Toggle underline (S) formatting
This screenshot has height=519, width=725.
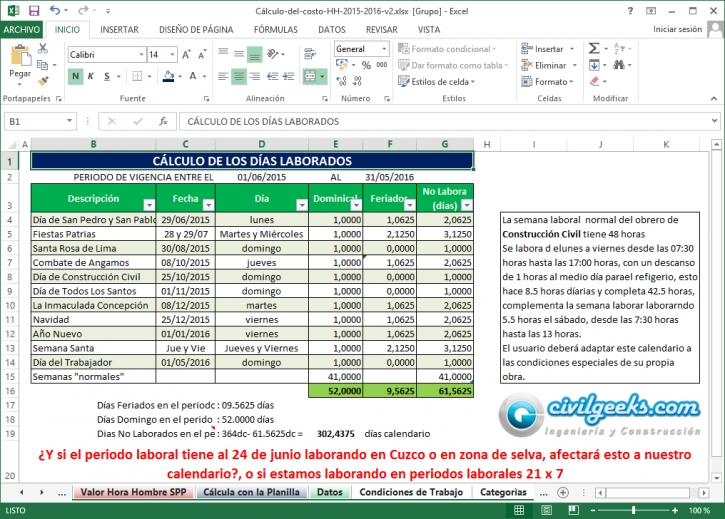tap(108, 76)
